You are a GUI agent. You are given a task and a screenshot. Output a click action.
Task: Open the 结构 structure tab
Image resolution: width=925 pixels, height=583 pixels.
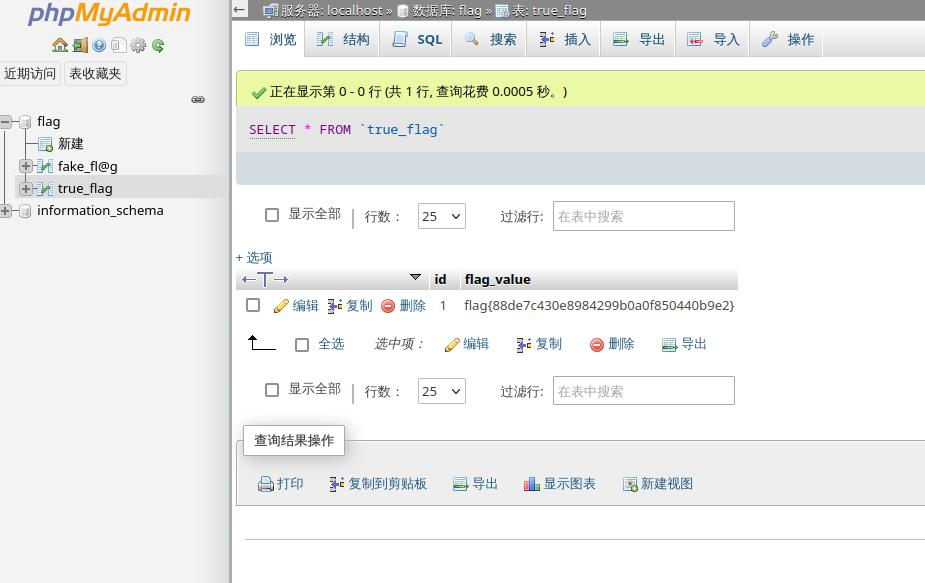click(343, 39)
